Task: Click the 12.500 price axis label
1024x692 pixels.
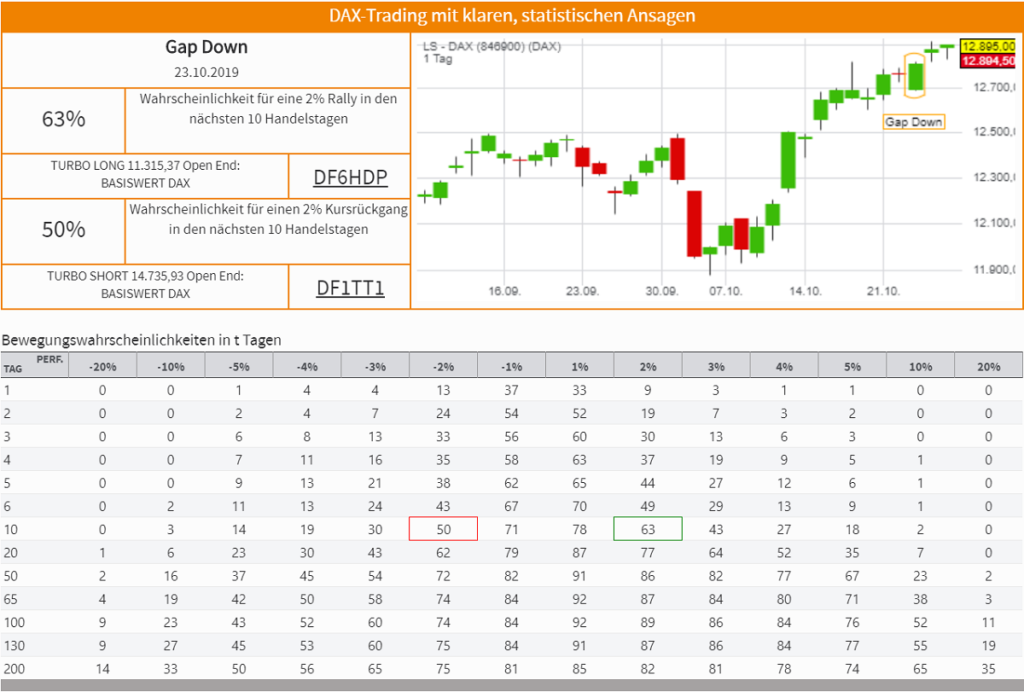Action: point(994,132)
